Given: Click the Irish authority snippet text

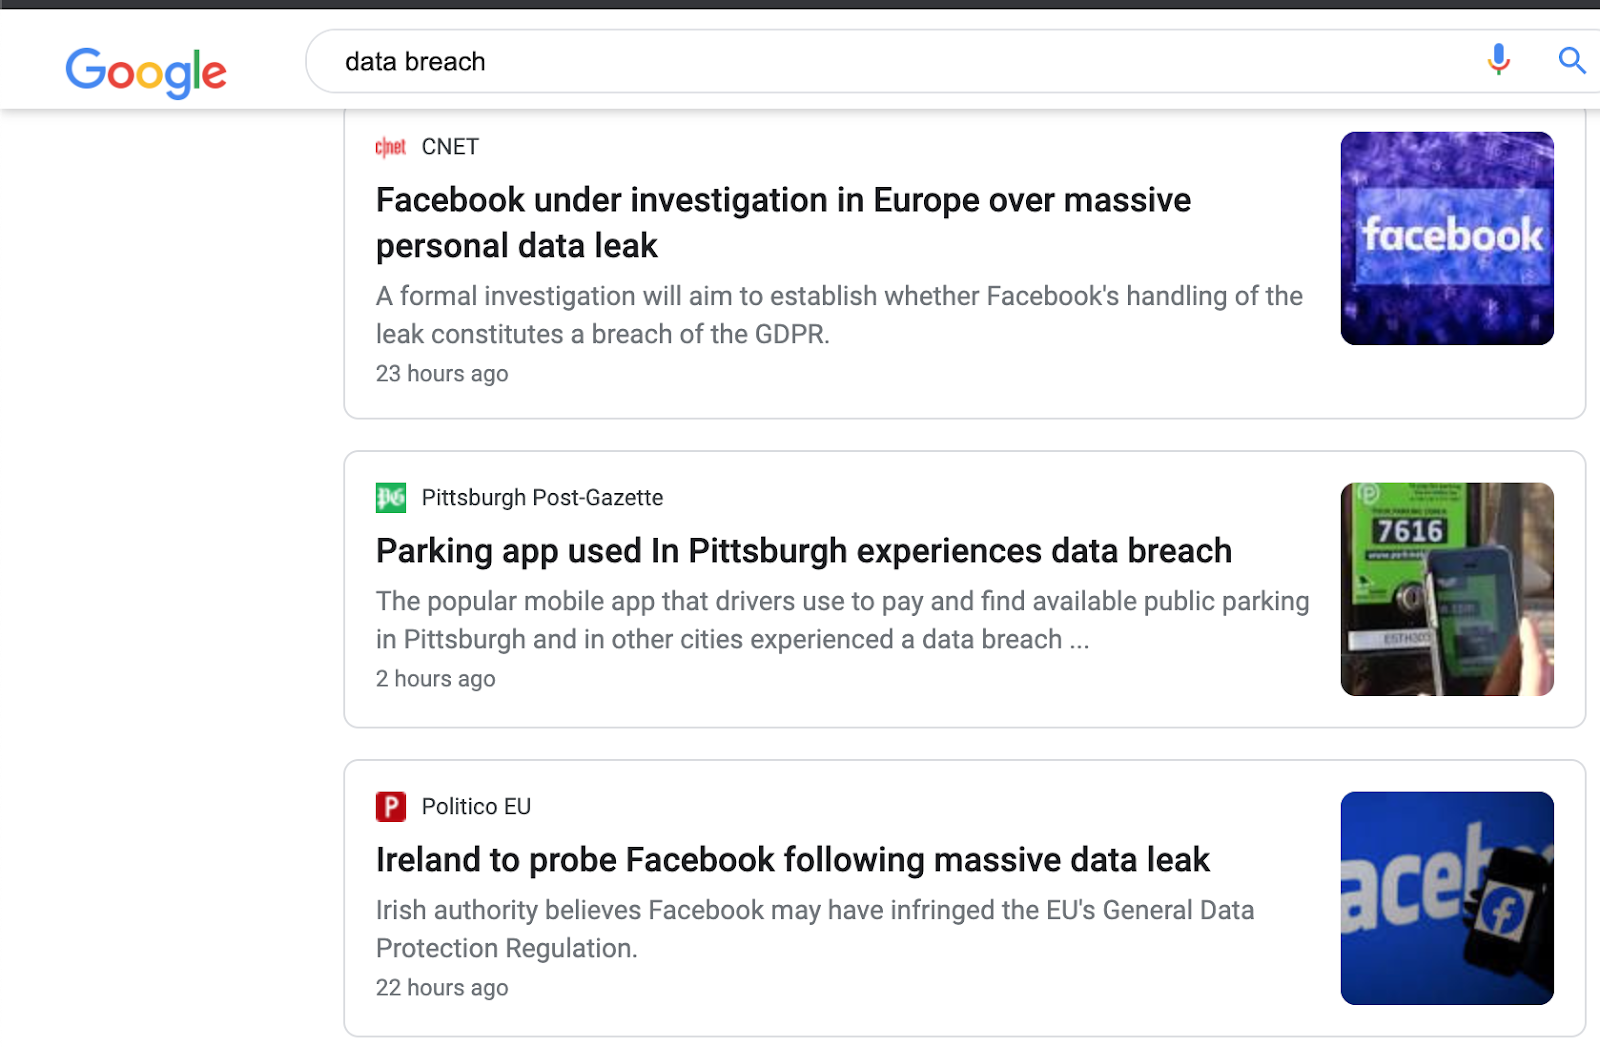Looking at the screenshot, I should (814, 929).
